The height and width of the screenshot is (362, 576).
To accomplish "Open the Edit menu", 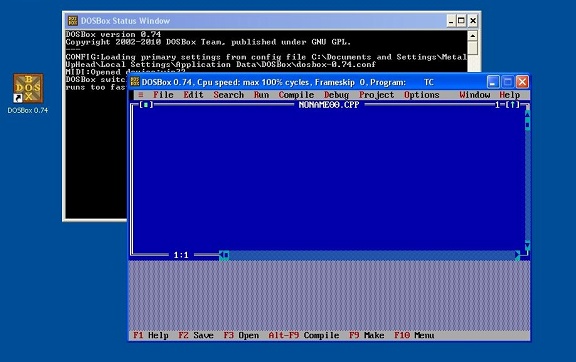I will point(193,95).
